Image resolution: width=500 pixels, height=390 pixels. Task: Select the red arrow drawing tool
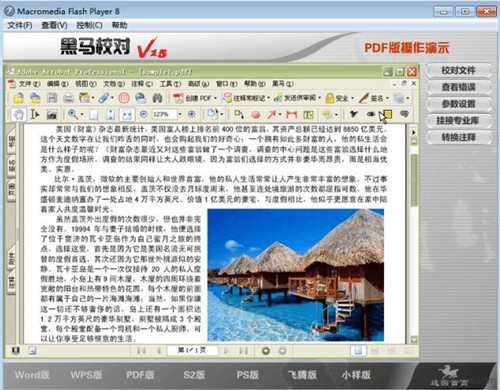tap(271, 115)
